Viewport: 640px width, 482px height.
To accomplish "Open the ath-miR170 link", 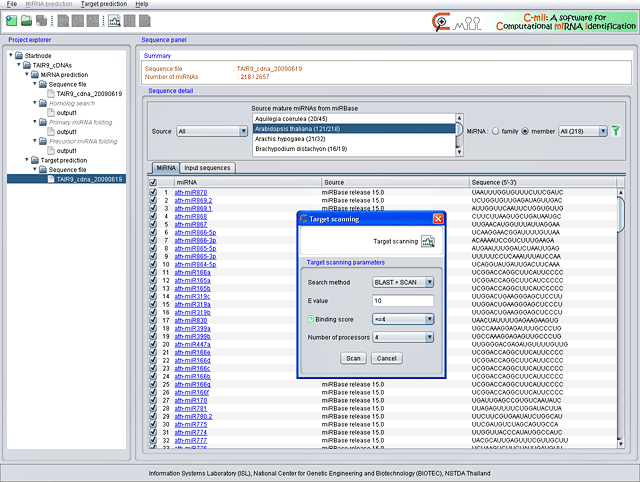I will 191,400.
